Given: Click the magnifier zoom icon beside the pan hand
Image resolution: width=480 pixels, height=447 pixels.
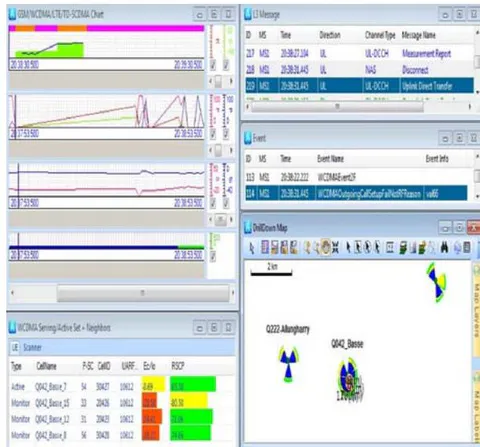Looking at the screenshot, I should pyautogui.click(x=317, y=248).
